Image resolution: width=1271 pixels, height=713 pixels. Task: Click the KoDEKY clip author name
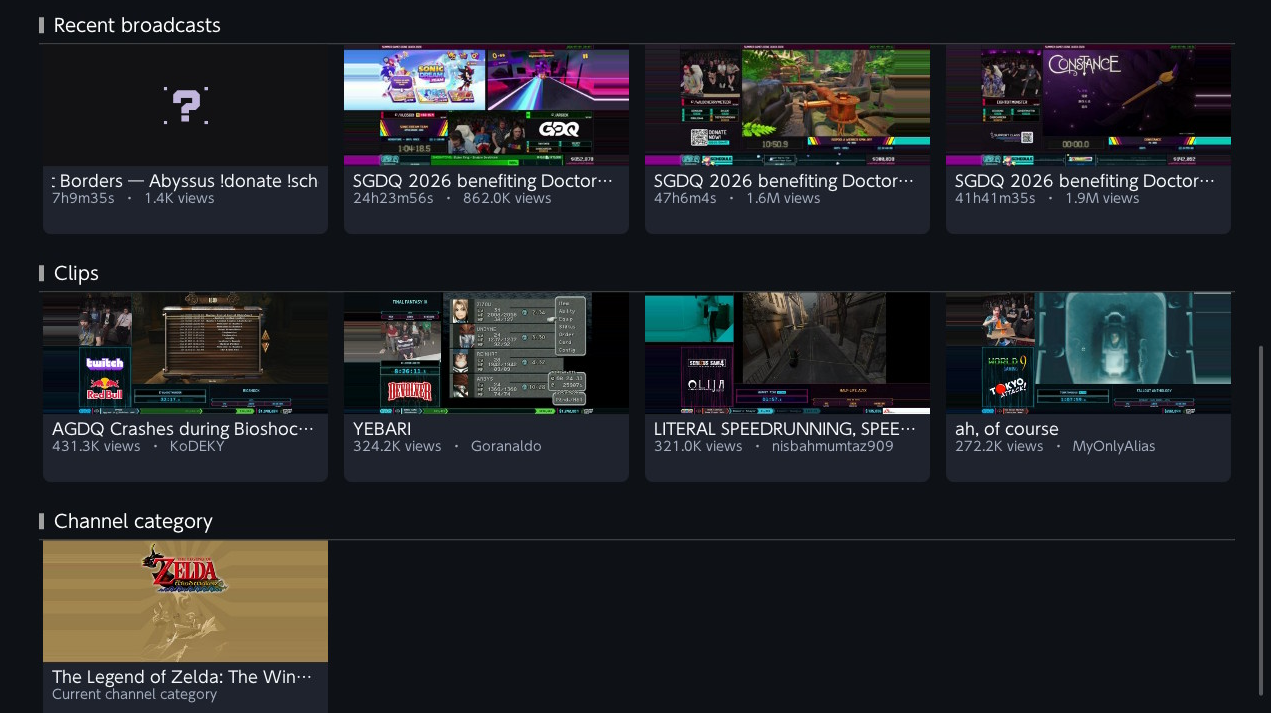(x=197, y=446)
